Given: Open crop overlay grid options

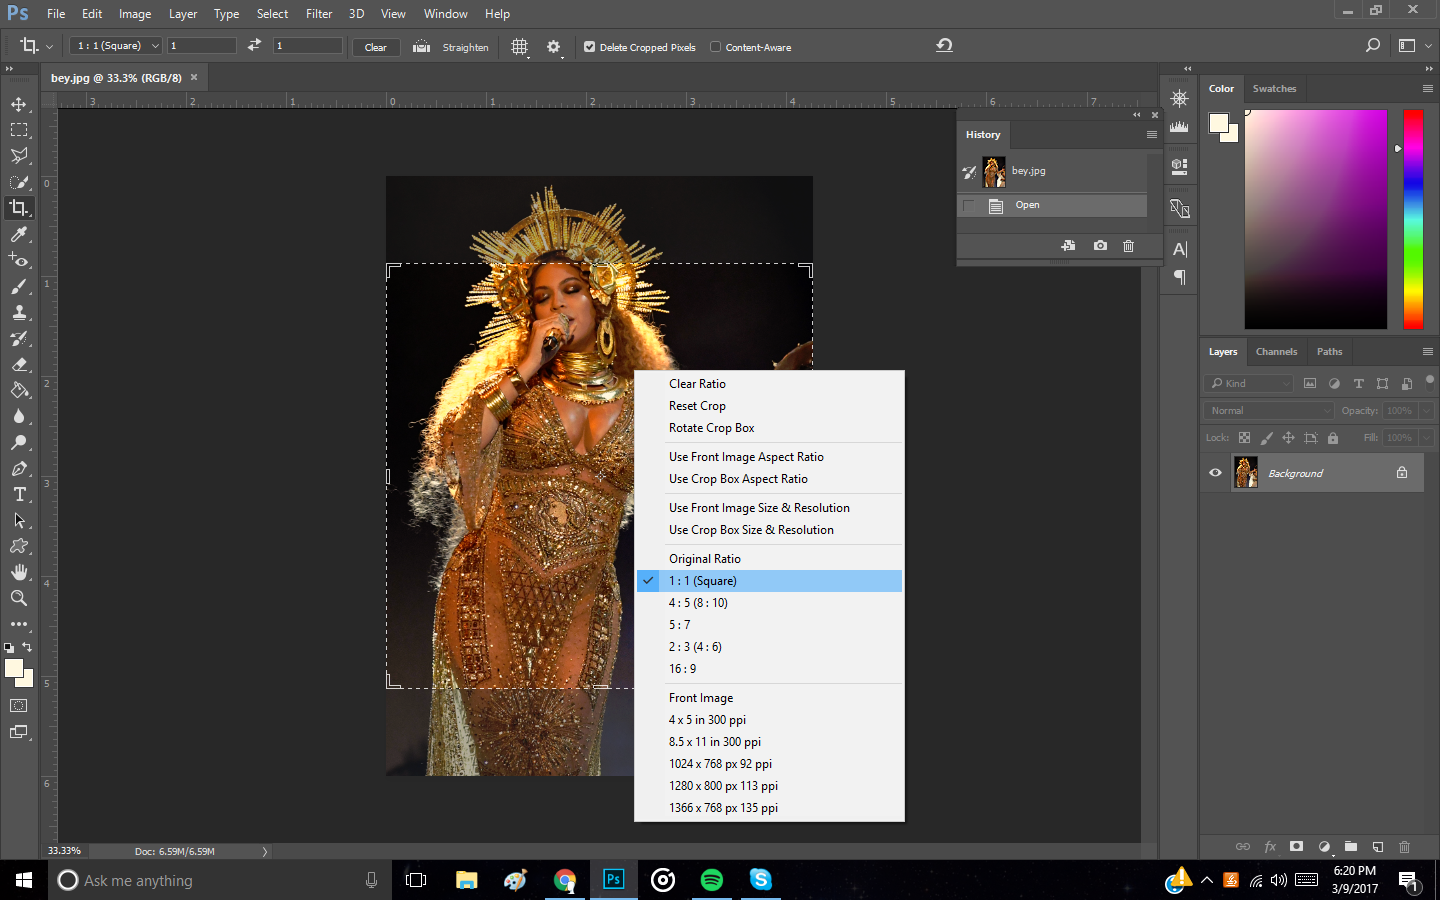Looking at the screenshot, I should pyautogui.click(x=519, y=47).
